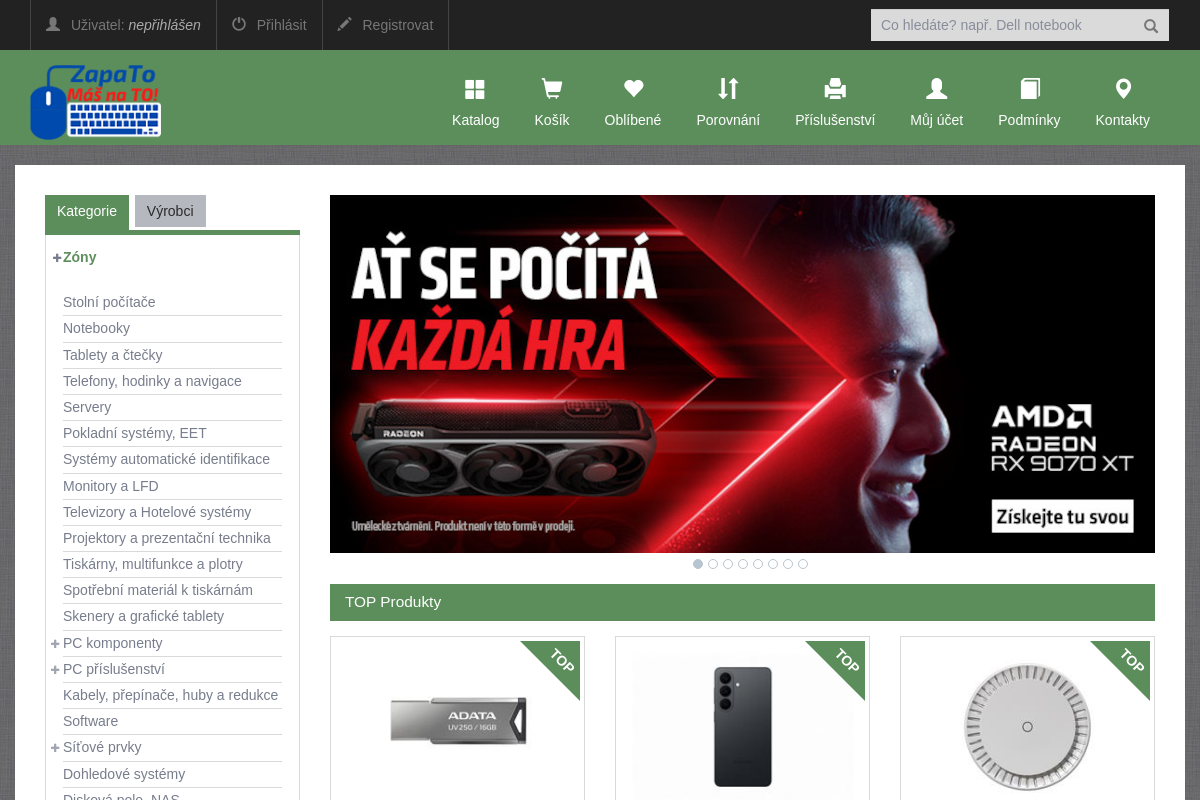Image resolution: width=1200 pixels, height=800 pixels.
Task: Click the search magnifier icon
Action: 1151,26
